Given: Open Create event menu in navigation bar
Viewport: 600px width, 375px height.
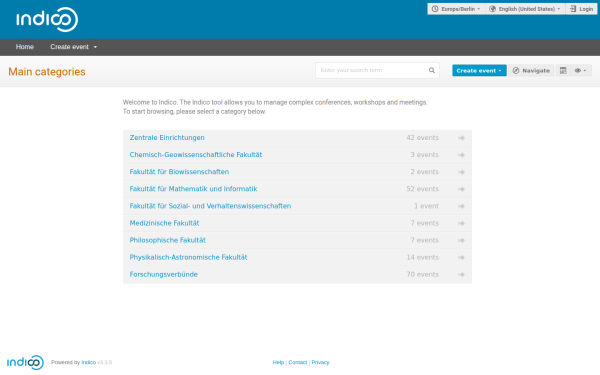Looking at the screenshot, I should click(73, 47).
